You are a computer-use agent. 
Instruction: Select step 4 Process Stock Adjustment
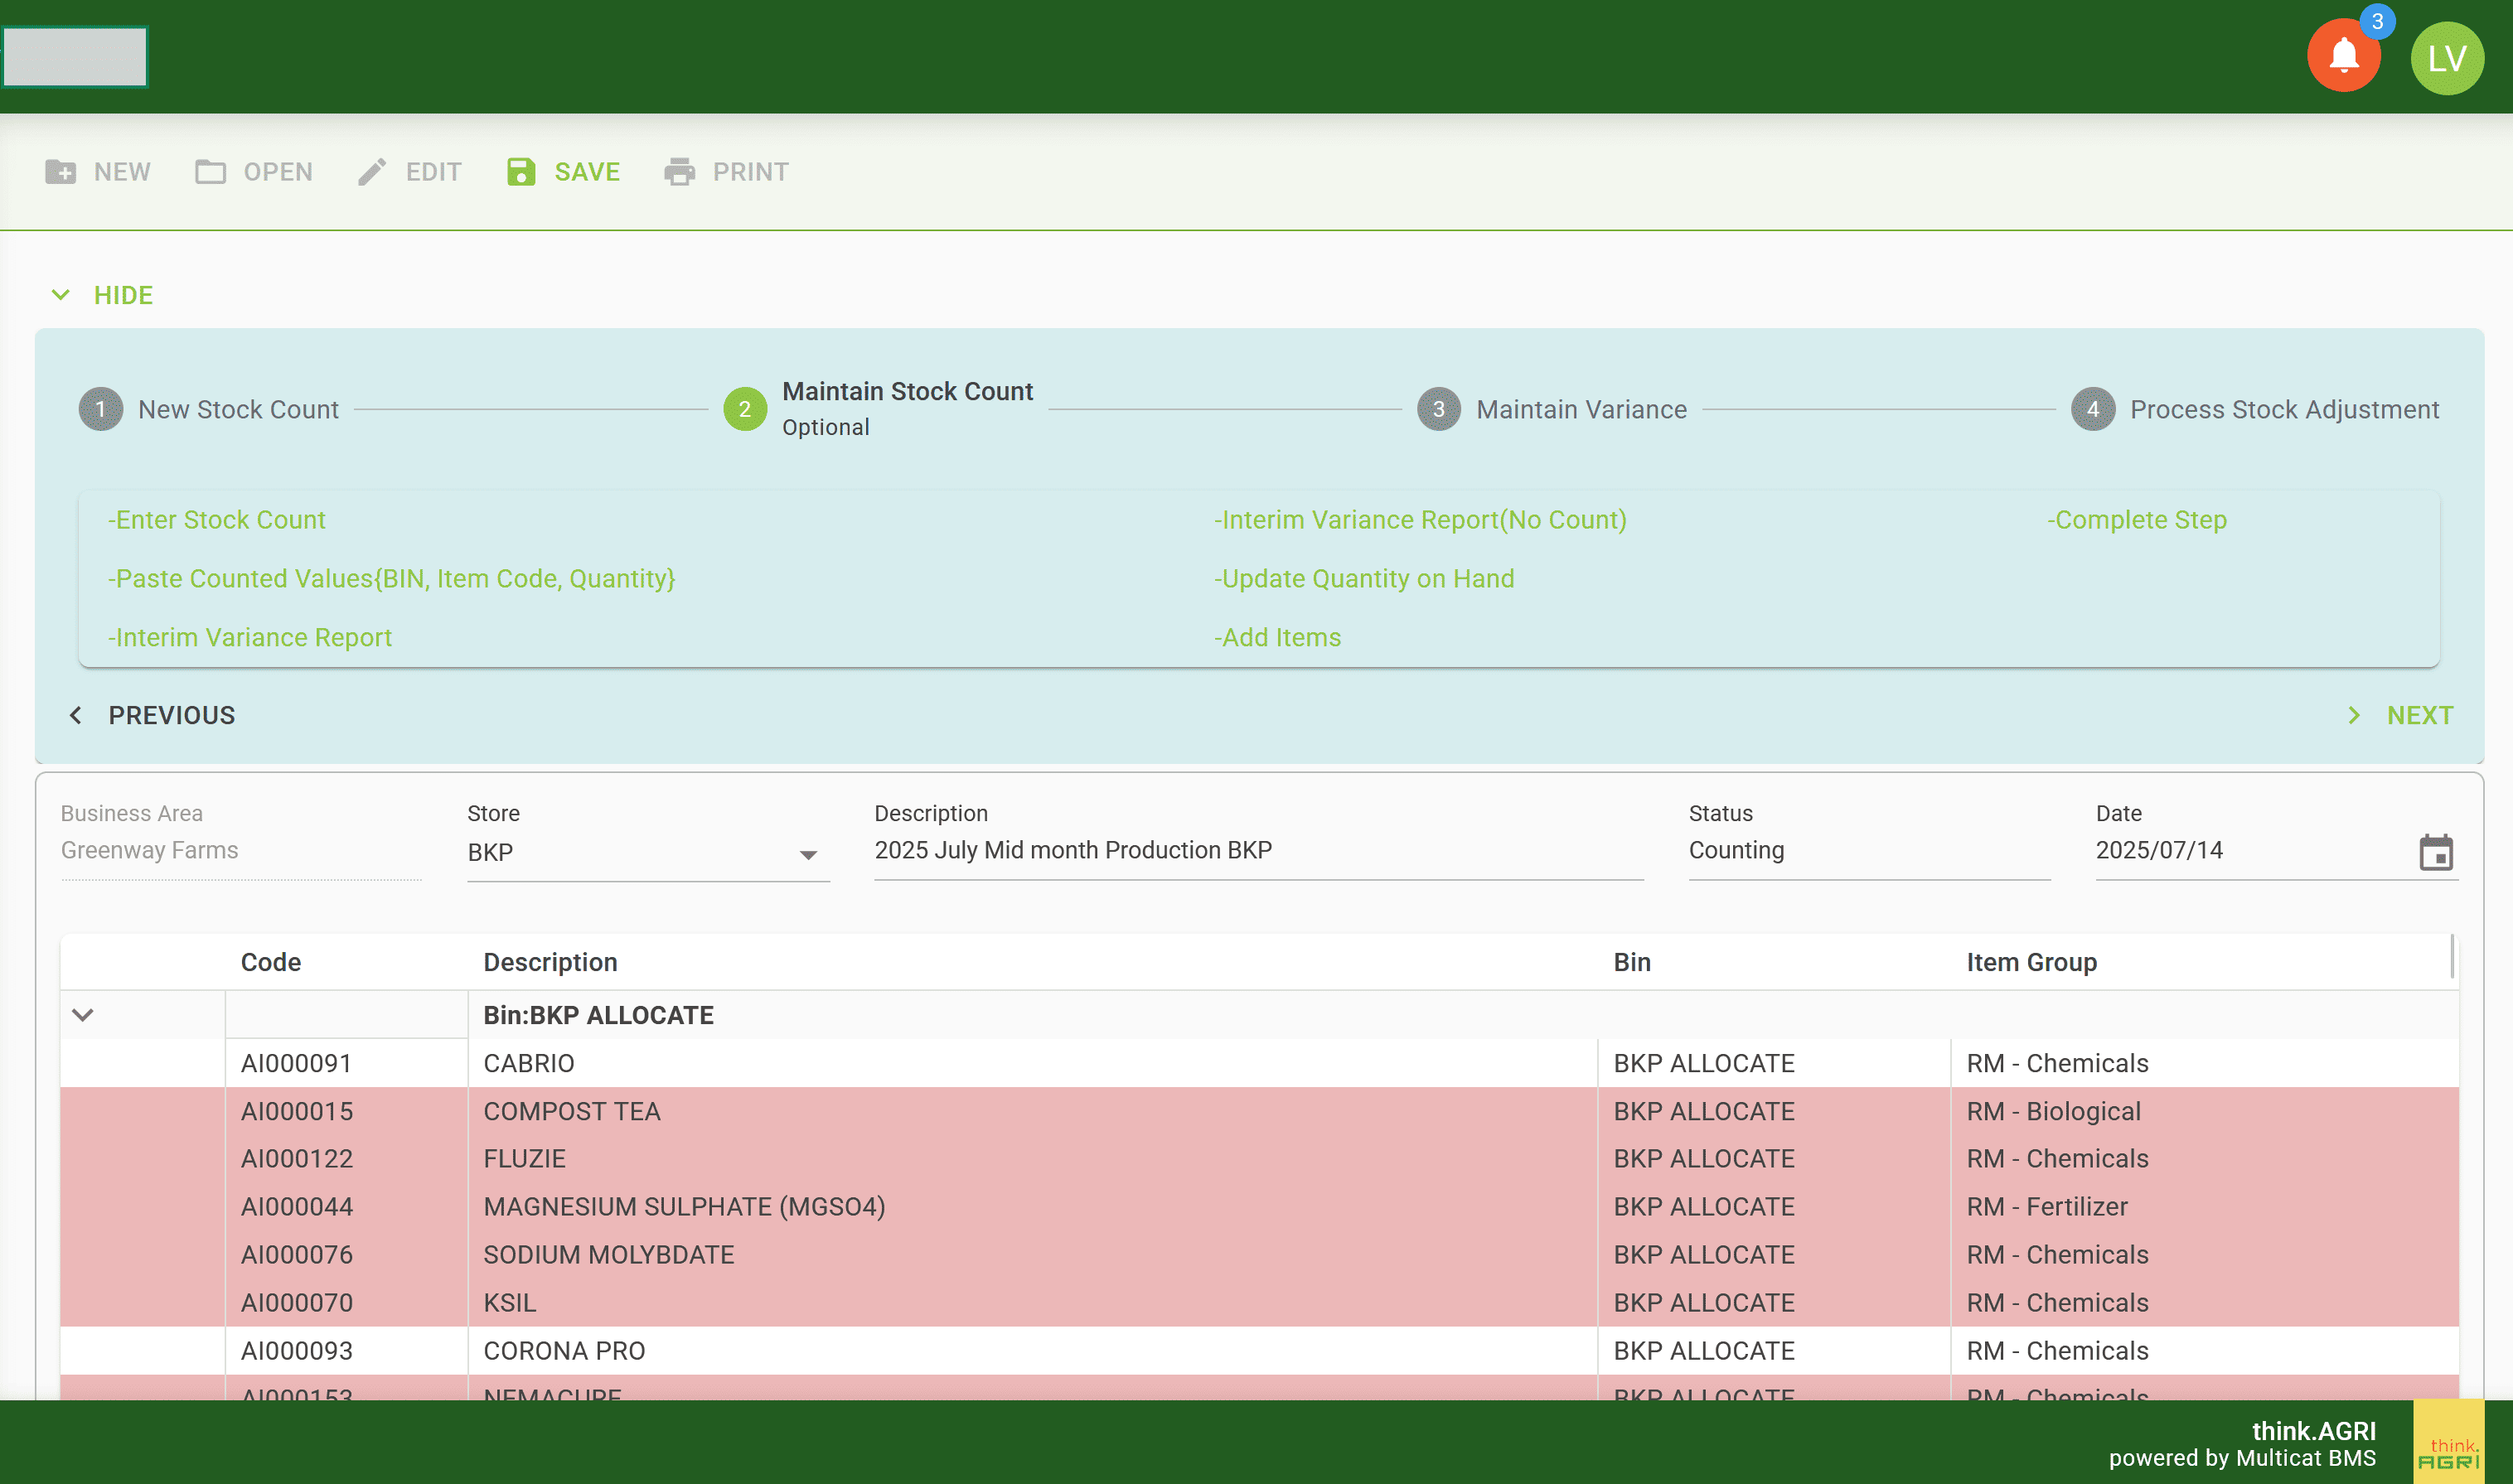pyautogui.click(x=2255, y=409)
